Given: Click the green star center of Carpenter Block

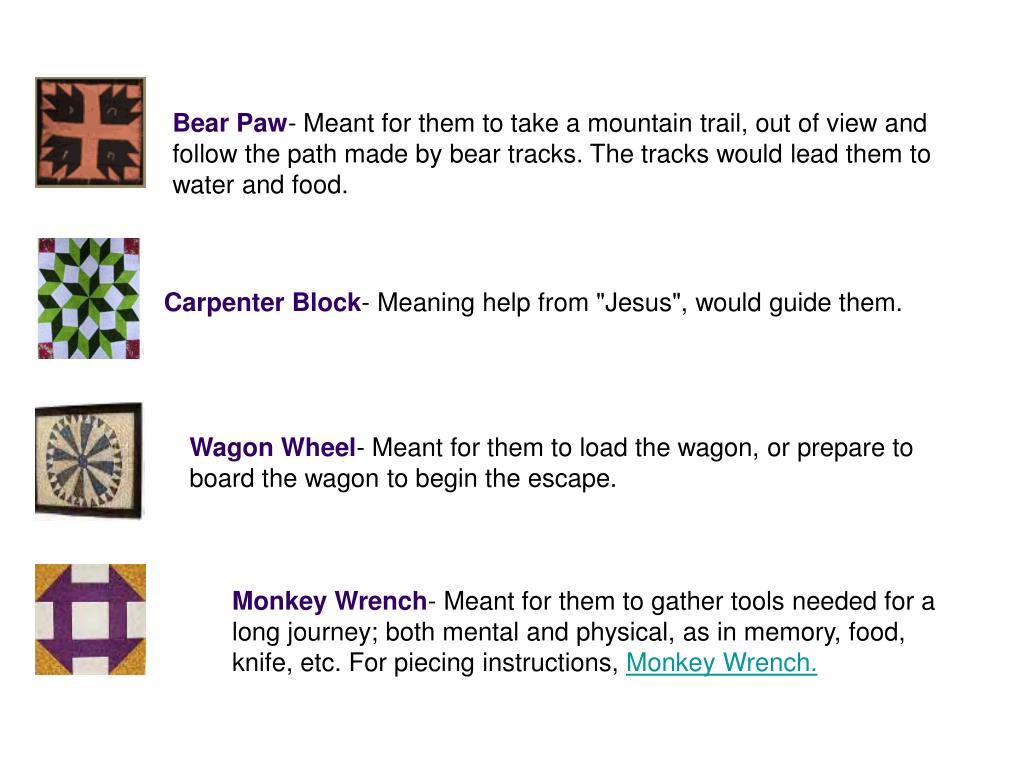Looking at the screenshot, I should click(x=88, y=299).
